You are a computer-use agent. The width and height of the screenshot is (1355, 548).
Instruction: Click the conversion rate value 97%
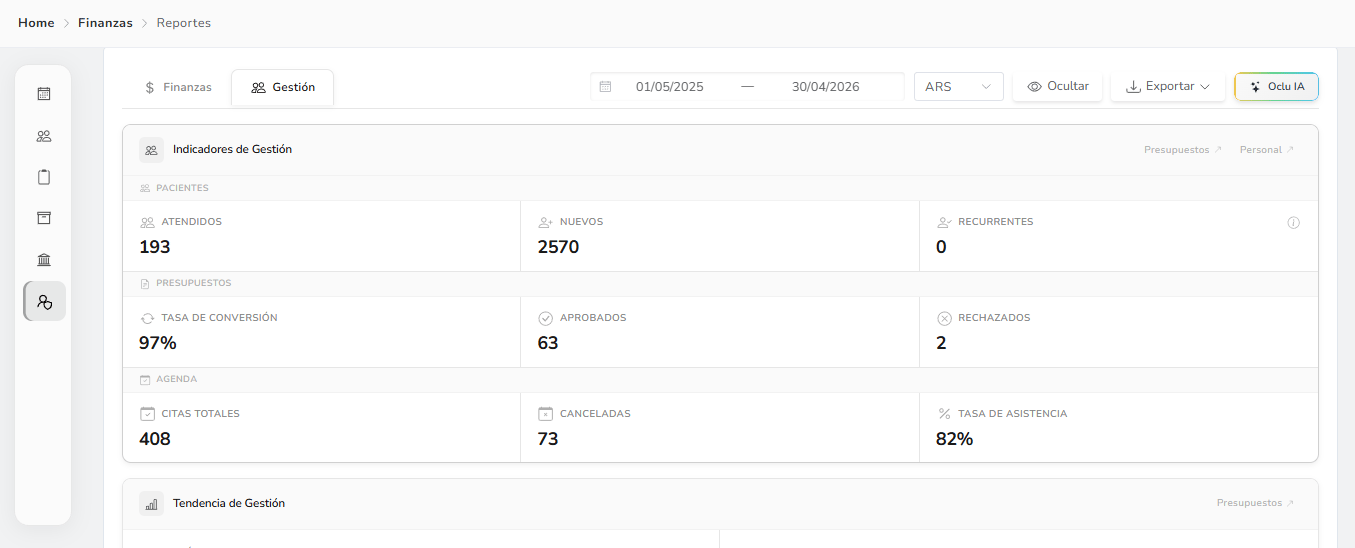click(158, 343)
